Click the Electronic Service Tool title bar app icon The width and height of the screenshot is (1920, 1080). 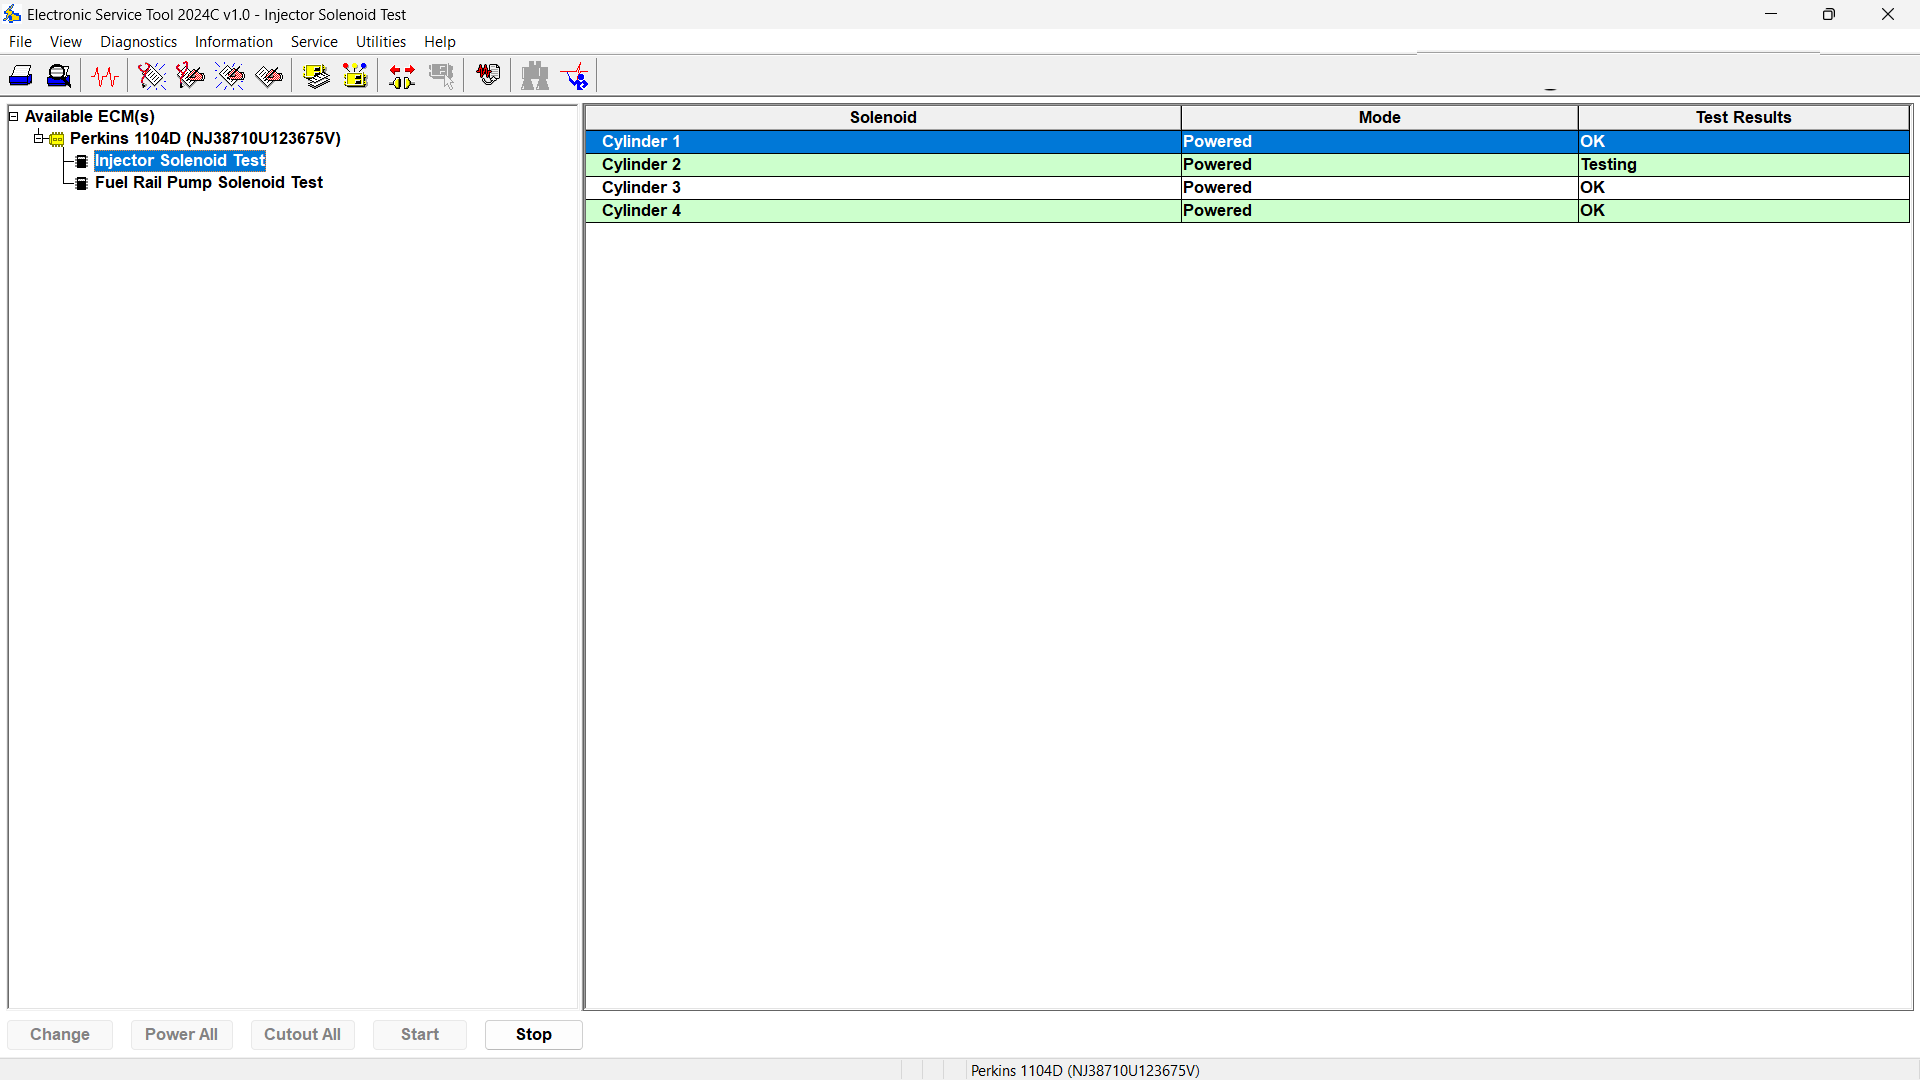[12, 14]
